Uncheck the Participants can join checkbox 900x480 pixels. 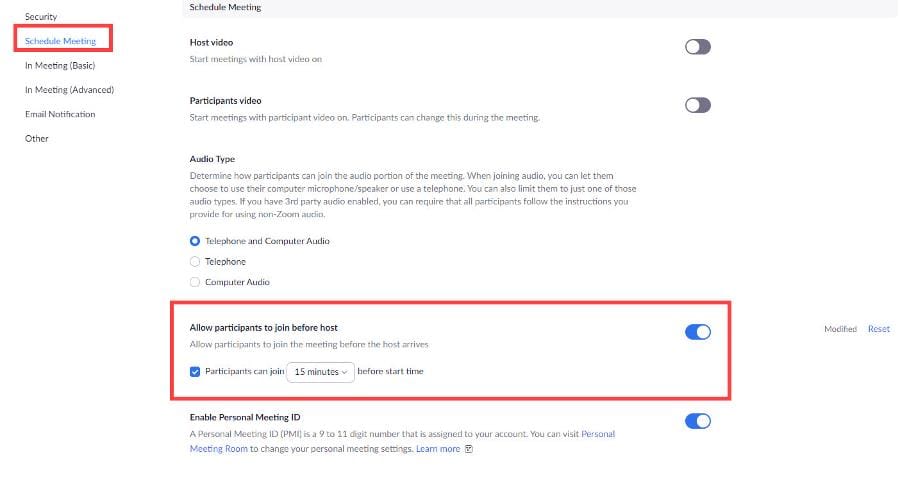pyautogui.click(x=195, y=372)
